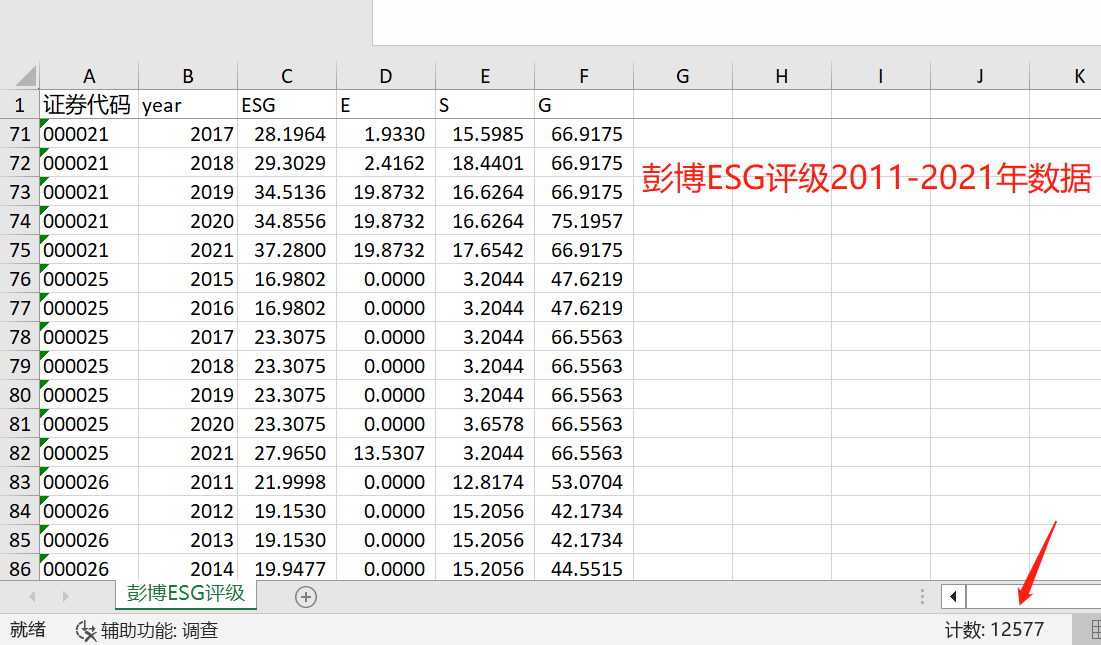Click the 证券代码 header cell
Viewport: 1101px width, 645px height.
tap(89, 105)
